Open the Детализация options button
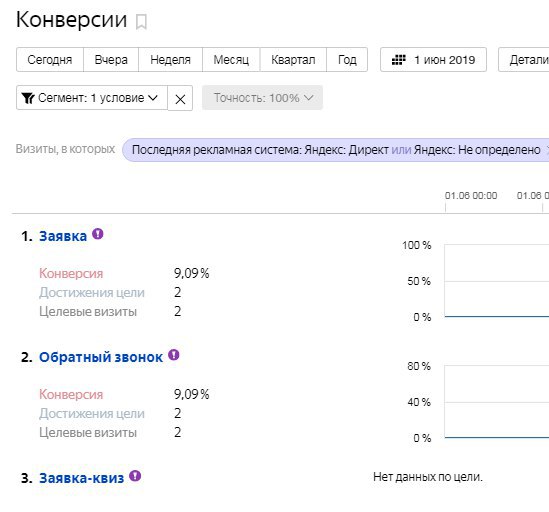Screen dimensions: 549x512 coord(524,60)
